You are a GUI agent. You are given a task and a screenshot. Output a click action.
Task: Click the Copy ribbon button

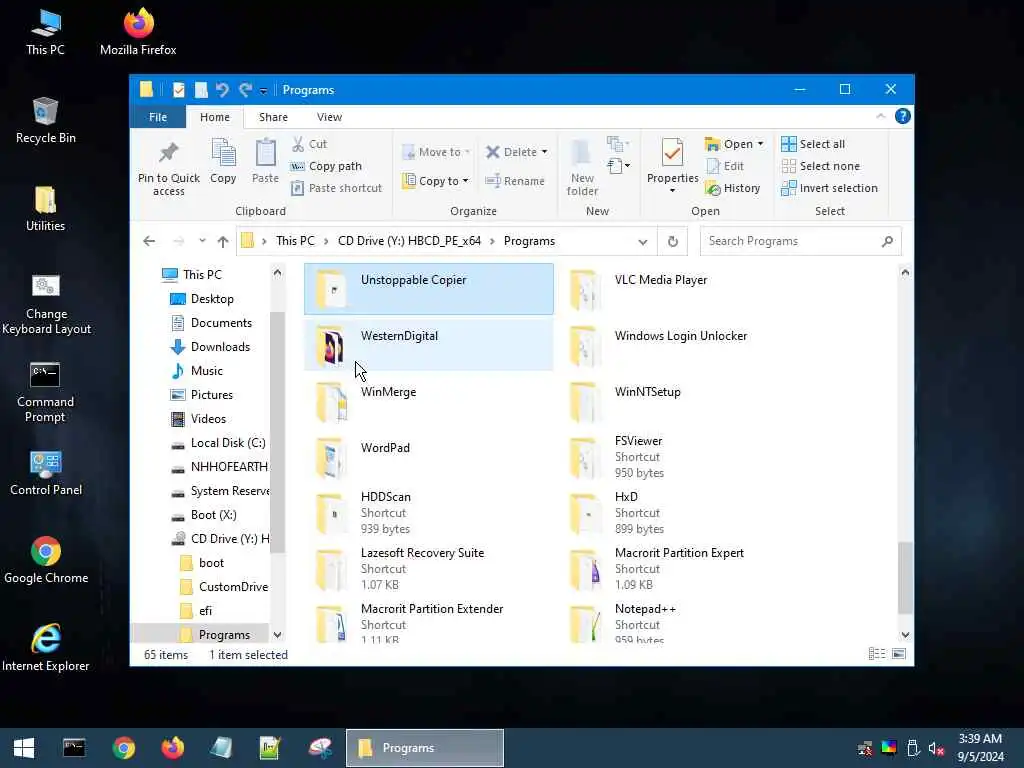(223, 162)
